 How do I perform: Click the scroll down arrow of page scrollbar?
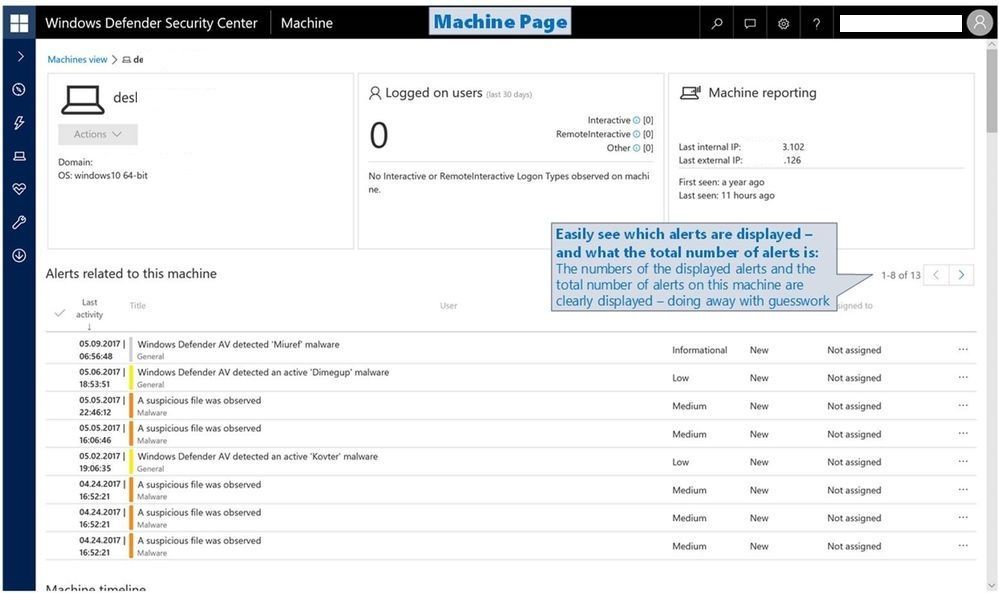[x=991, y=585]
